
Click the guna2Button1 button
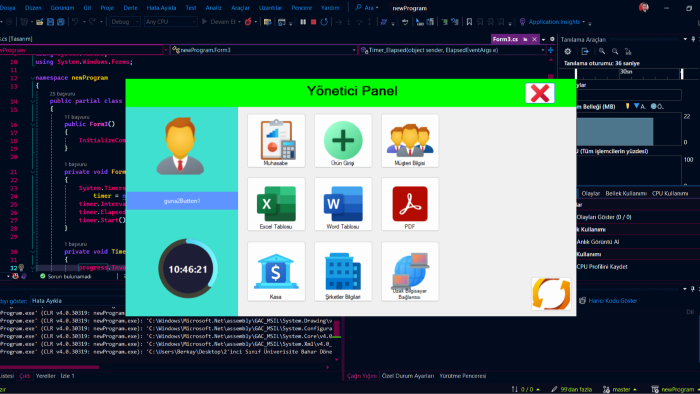click(182, 201)
